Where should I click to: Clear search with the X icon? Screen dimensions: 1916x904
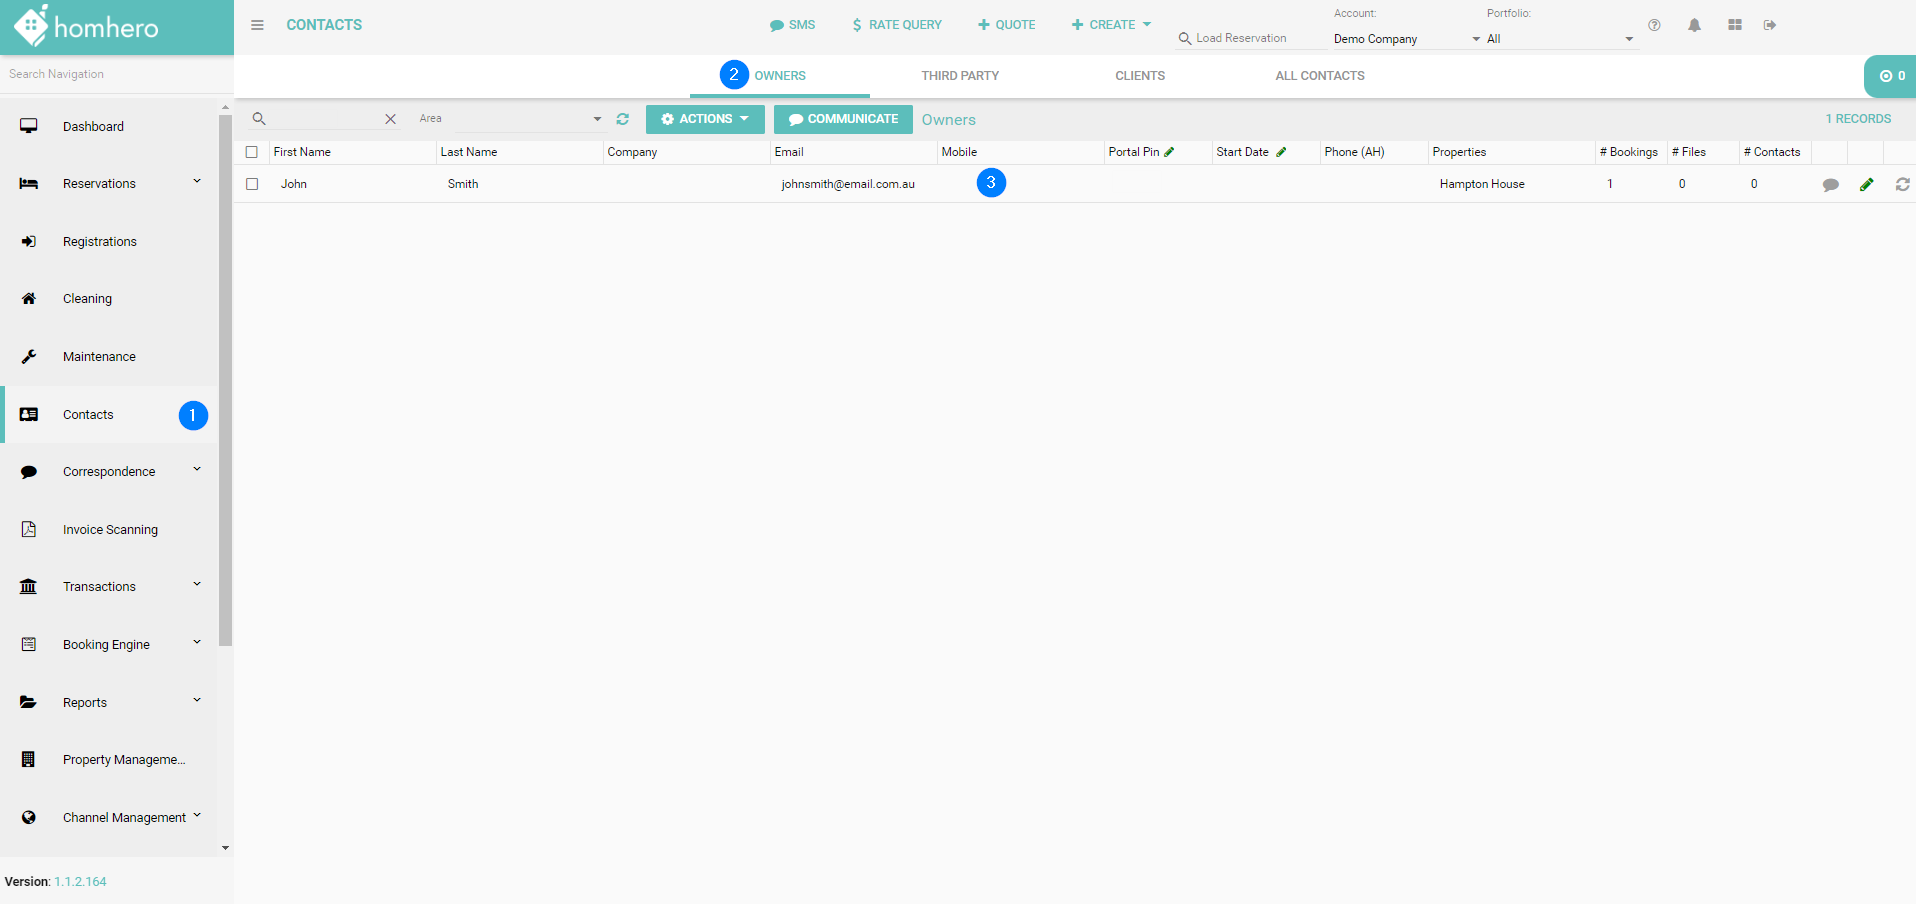[x=390, y=119]
